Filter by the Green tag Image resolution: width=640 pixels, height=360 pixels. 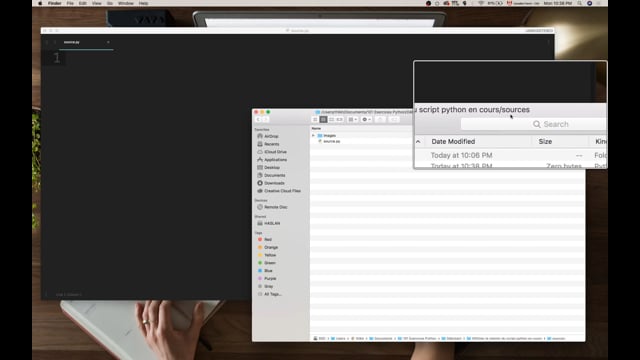(267, 263)
